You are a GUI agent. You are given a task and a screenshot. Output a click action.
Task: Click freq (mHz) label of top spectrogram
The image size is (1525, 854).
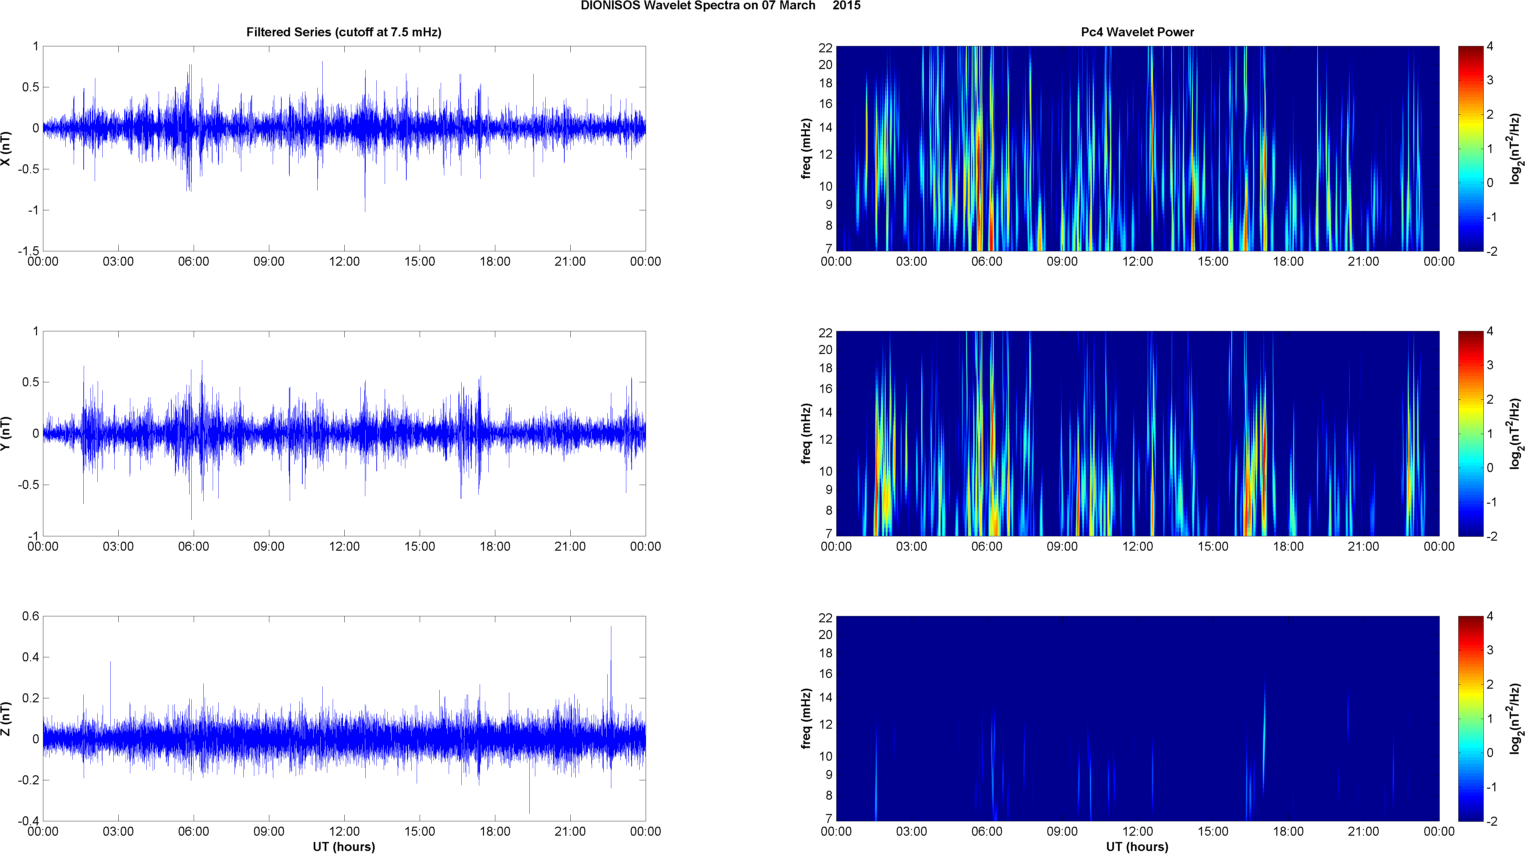pyautogui.click(x=806, y=148)
